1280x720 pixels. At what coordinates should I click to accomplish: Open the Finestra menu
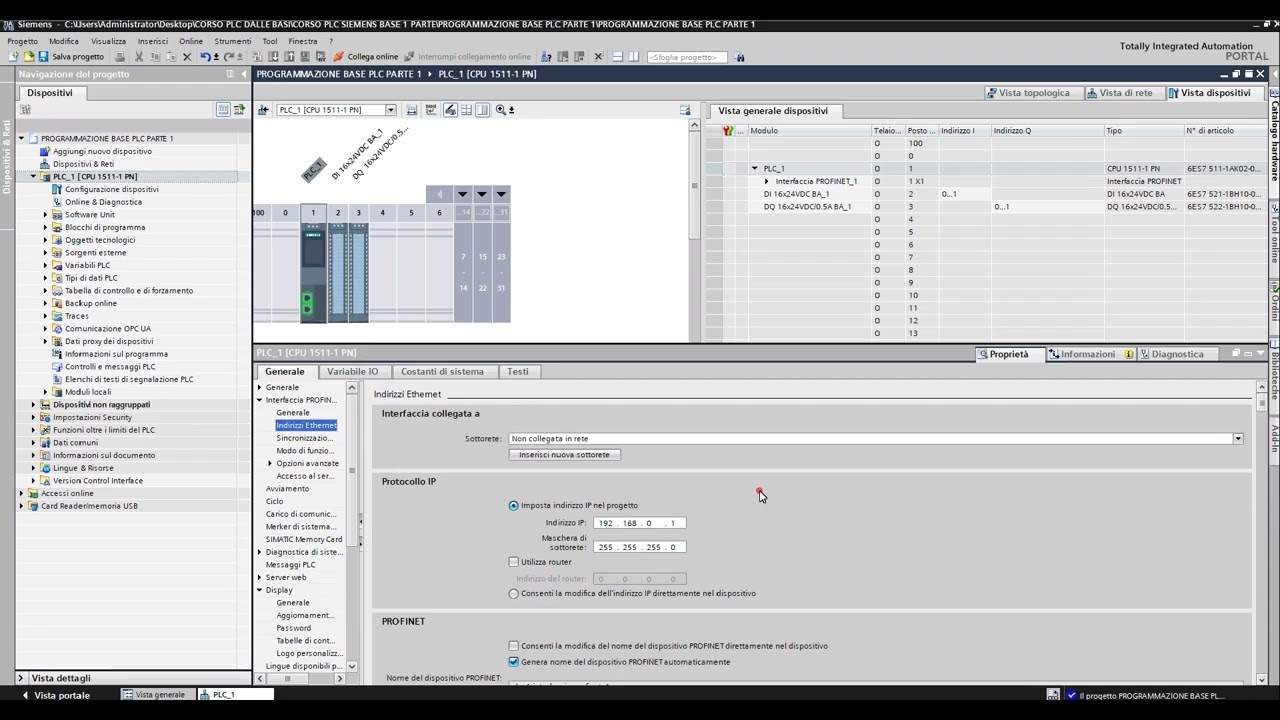click(x=303, y=41)
